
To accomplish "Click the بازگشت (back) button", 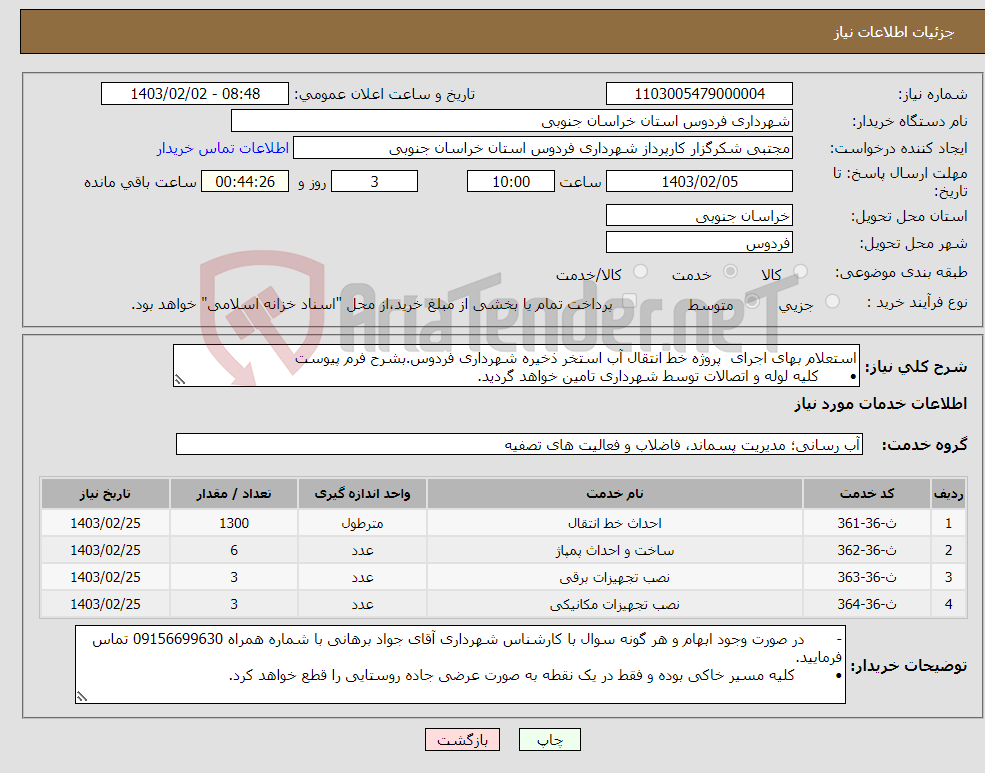I will coord(462,740).
